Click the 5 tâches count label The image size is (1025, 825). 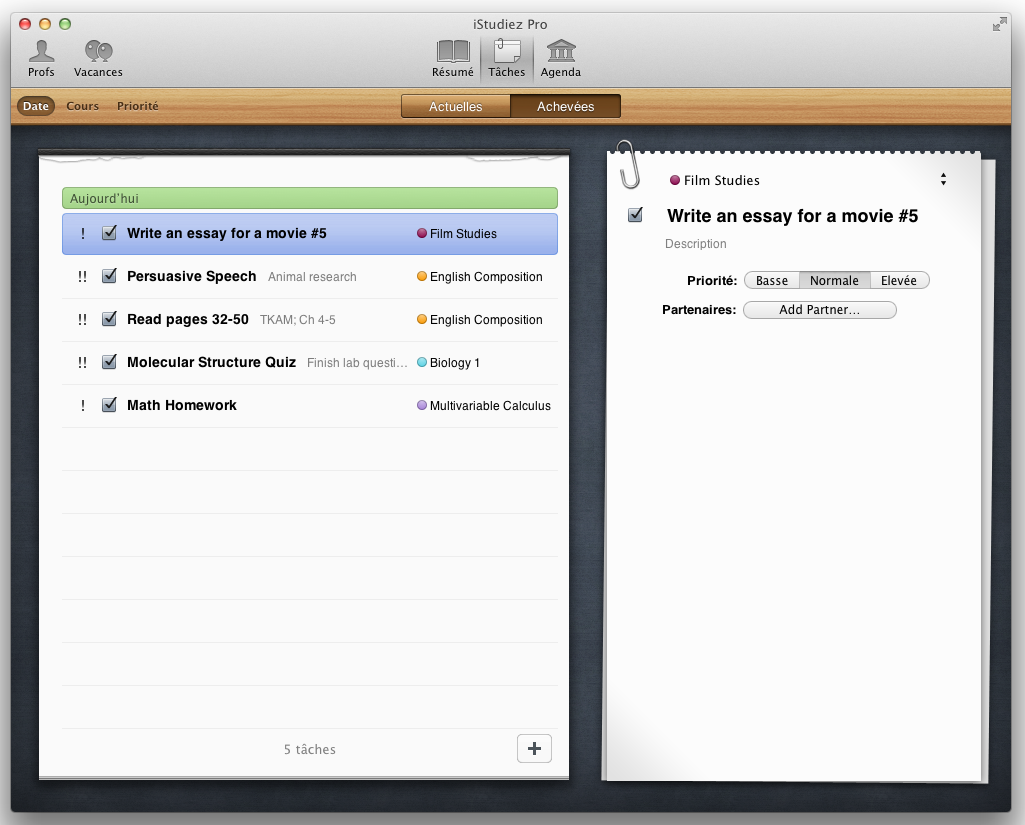click(310, 749)
